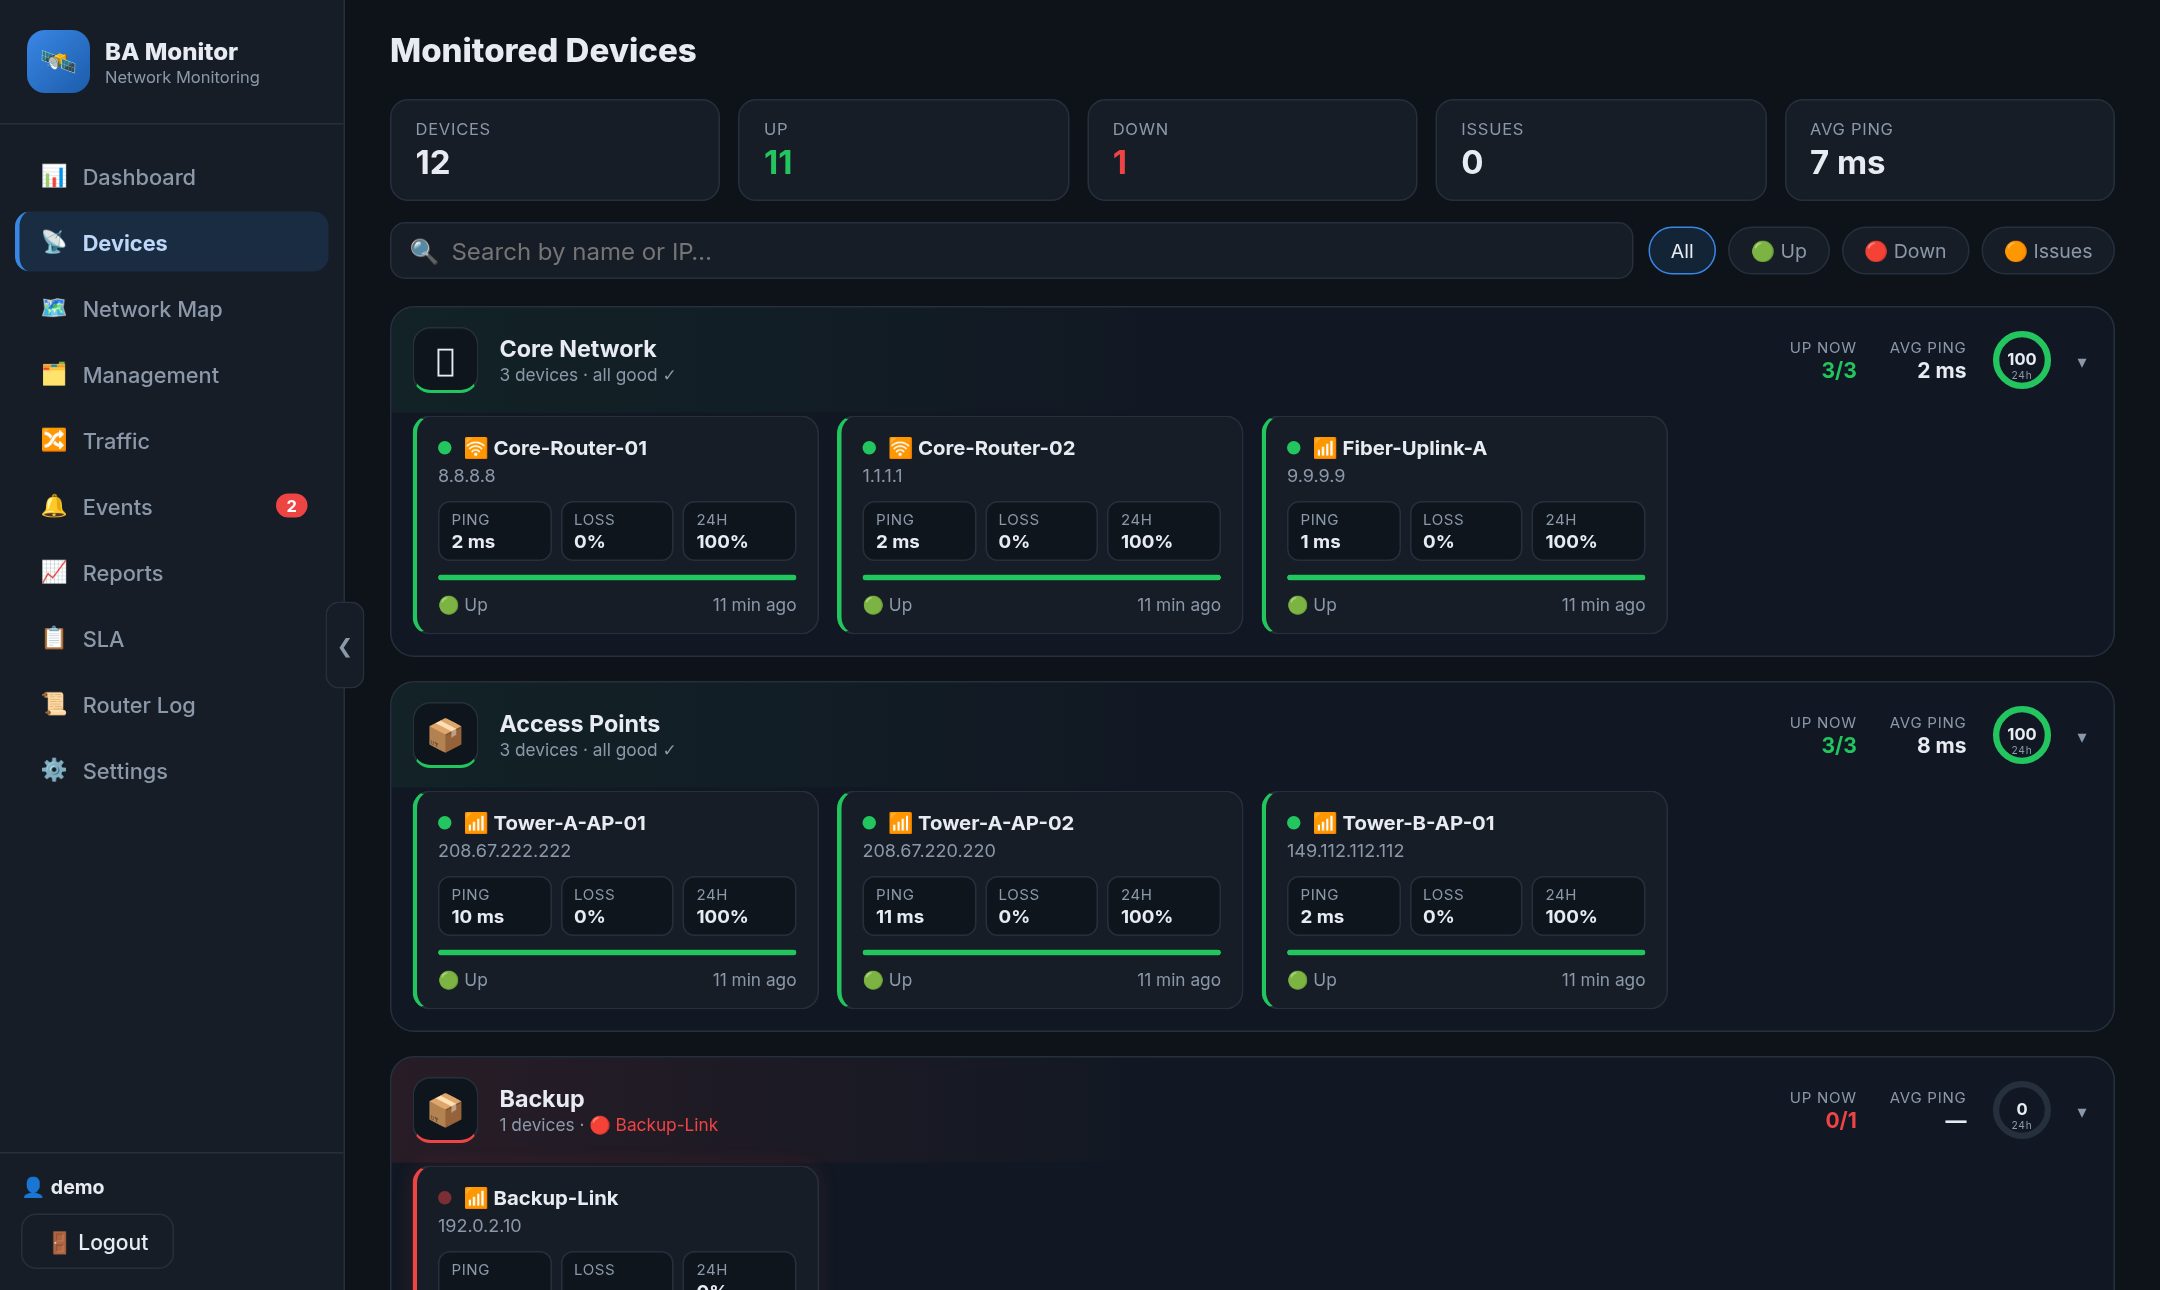Viewport: 2160px width, 1290px height.
Task: Open the Events page
Action: click(172, 507)
